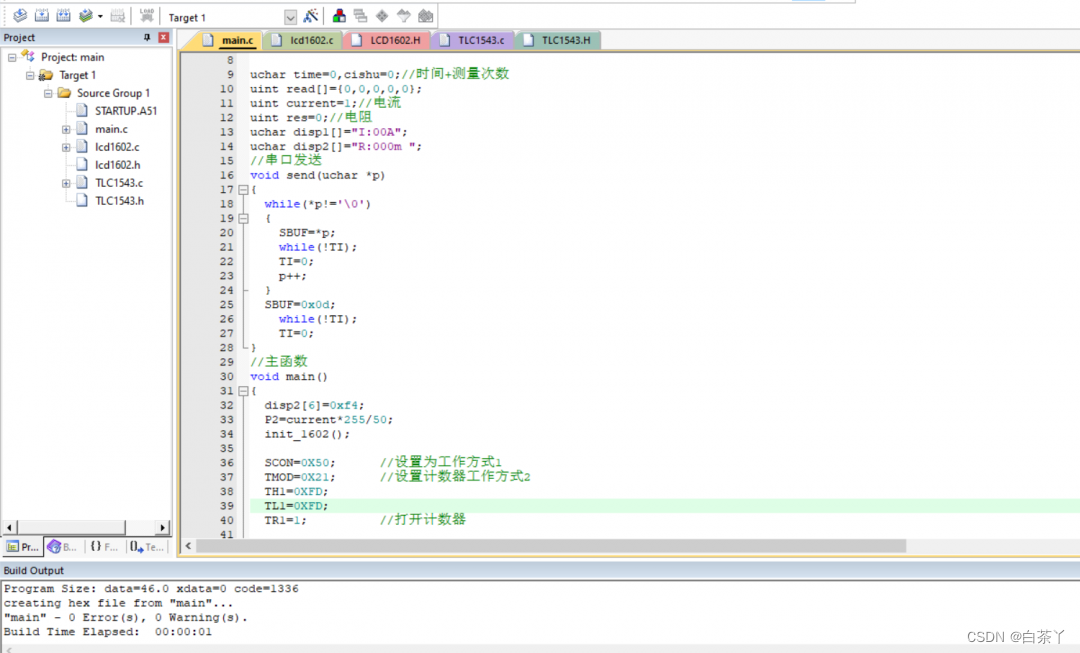Image resolution: width=1080 pixels, height=653 pixels.
Task: Click the Translate current file icon
Action: point(19,16)
